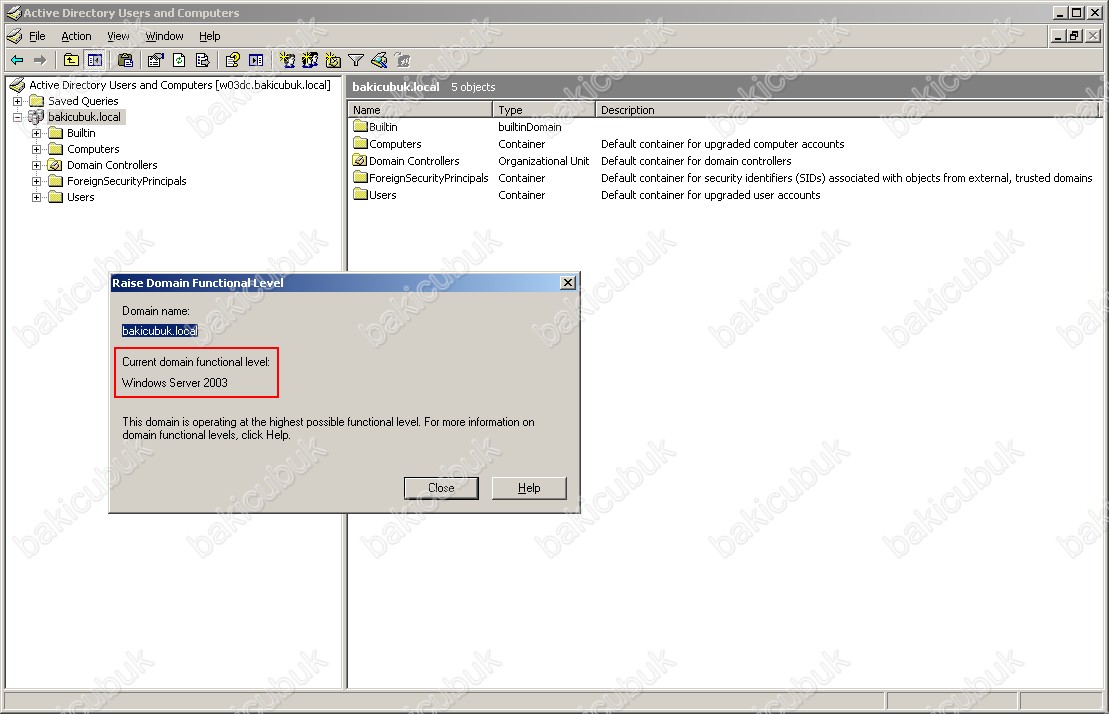Expand the Users tree node
Screen dimensions: 1109x714
(x=37, y=197)
